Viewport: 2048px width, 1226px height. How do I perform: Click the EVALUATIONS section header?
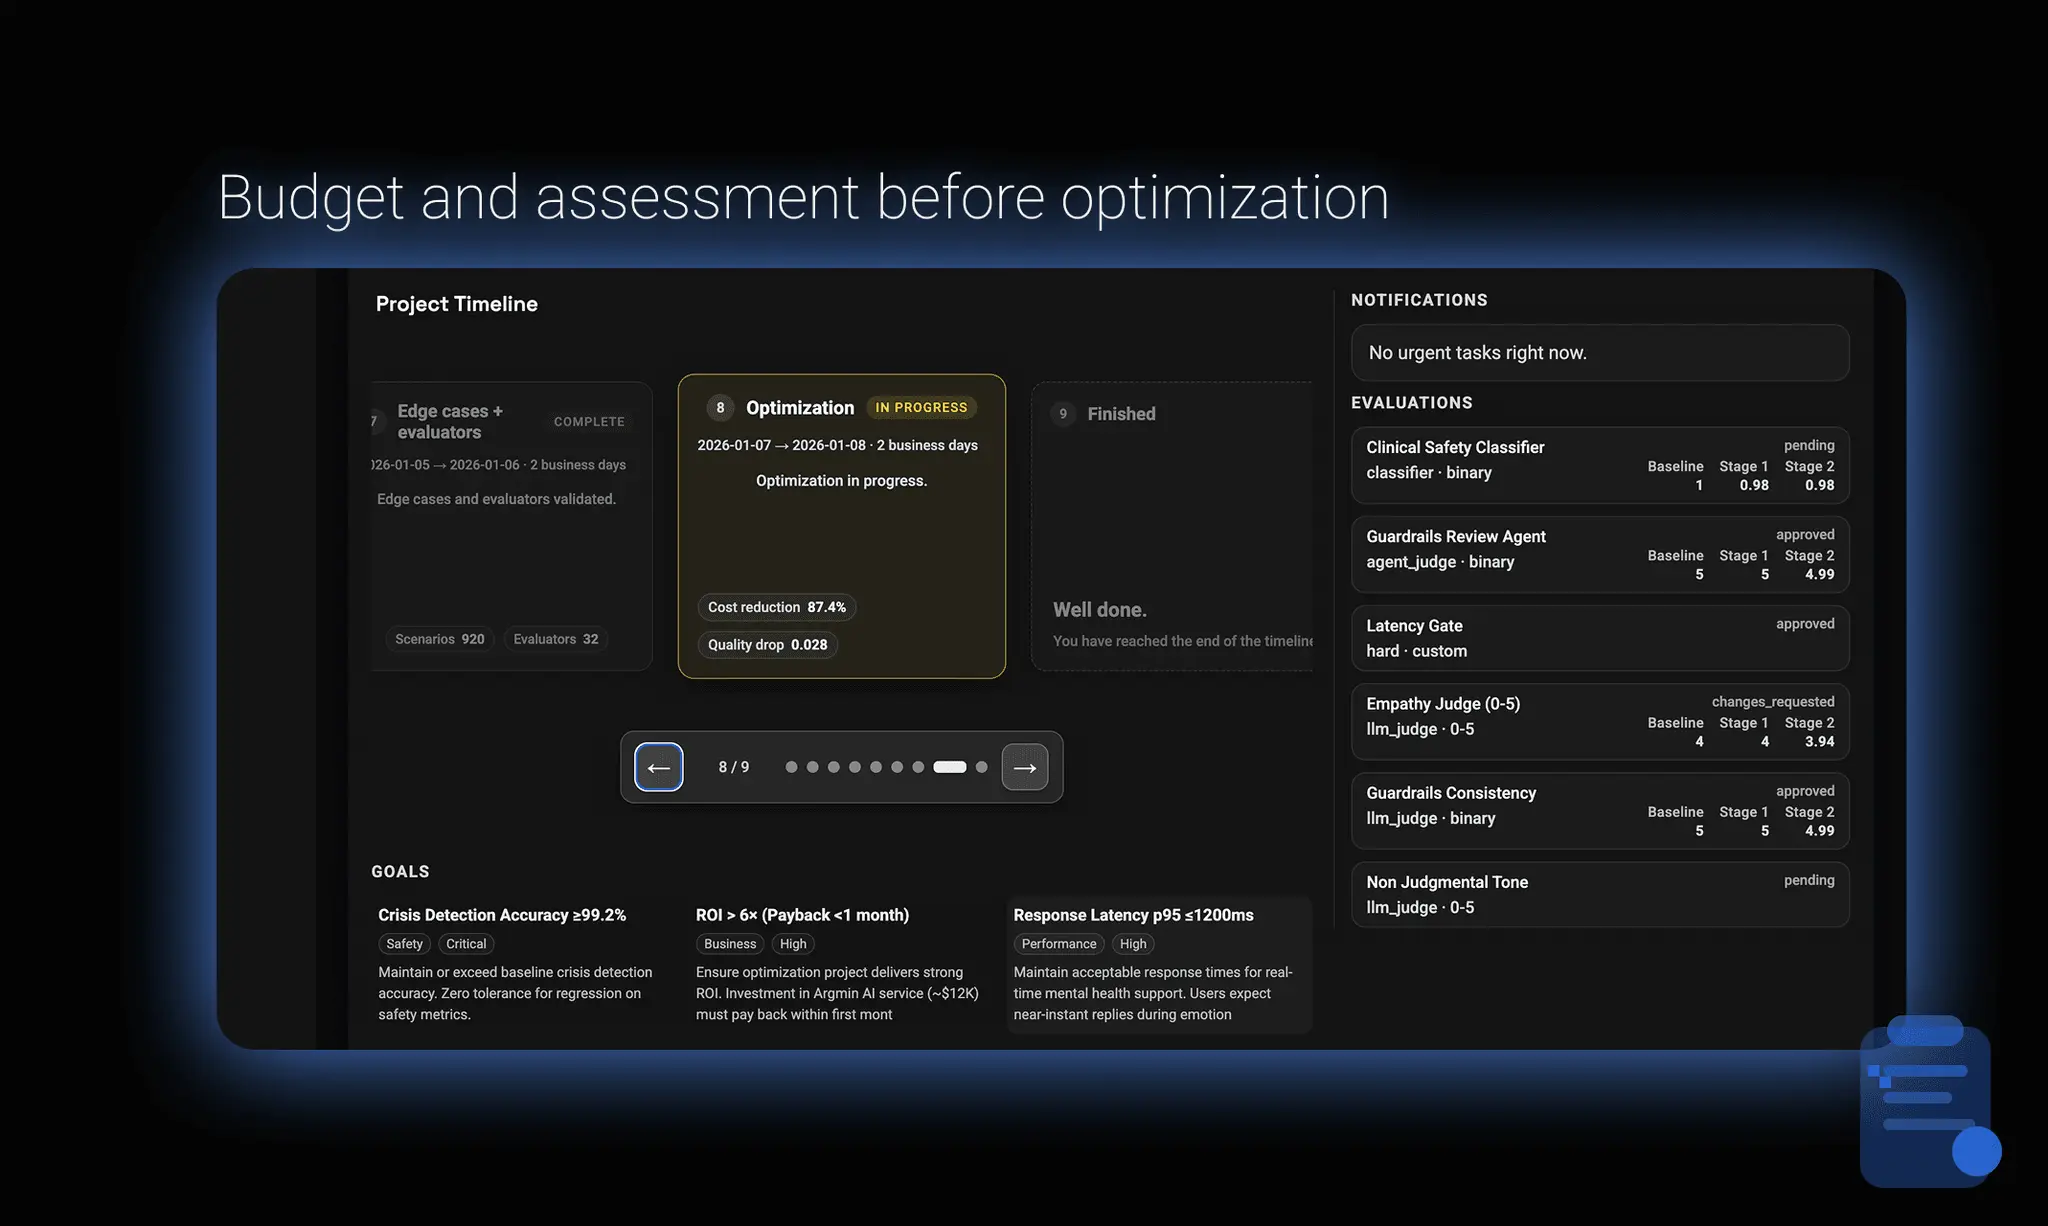[1412, 403]
